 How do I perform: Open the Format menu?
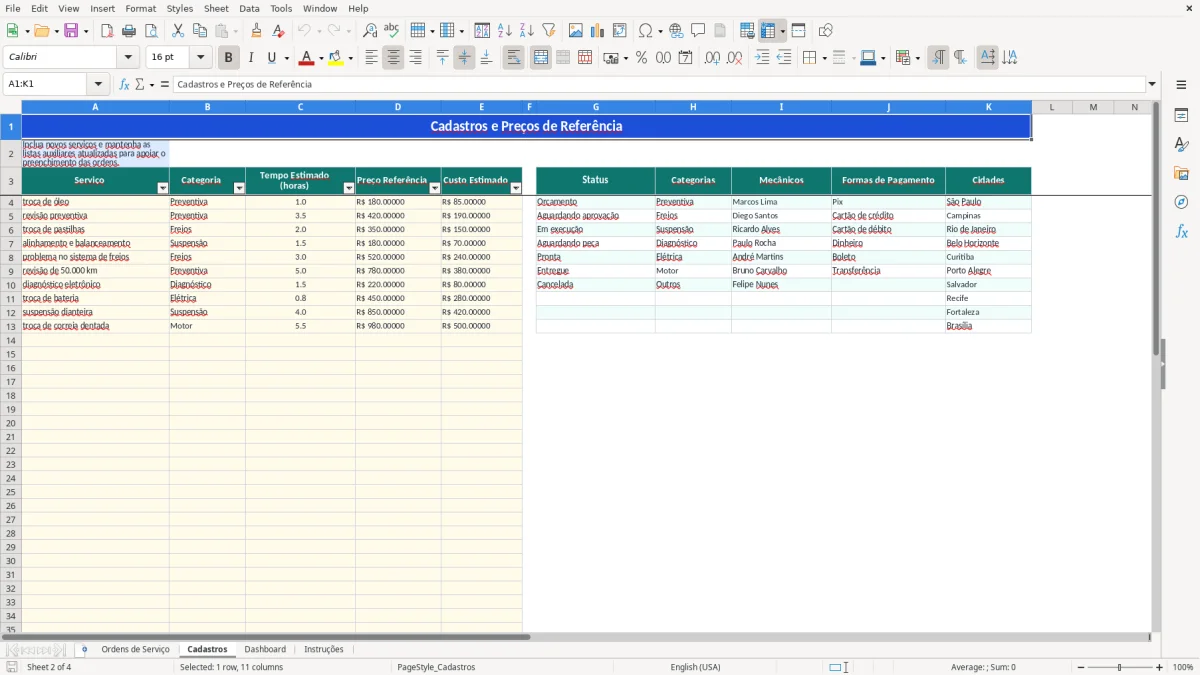click(x=141, y=8)
